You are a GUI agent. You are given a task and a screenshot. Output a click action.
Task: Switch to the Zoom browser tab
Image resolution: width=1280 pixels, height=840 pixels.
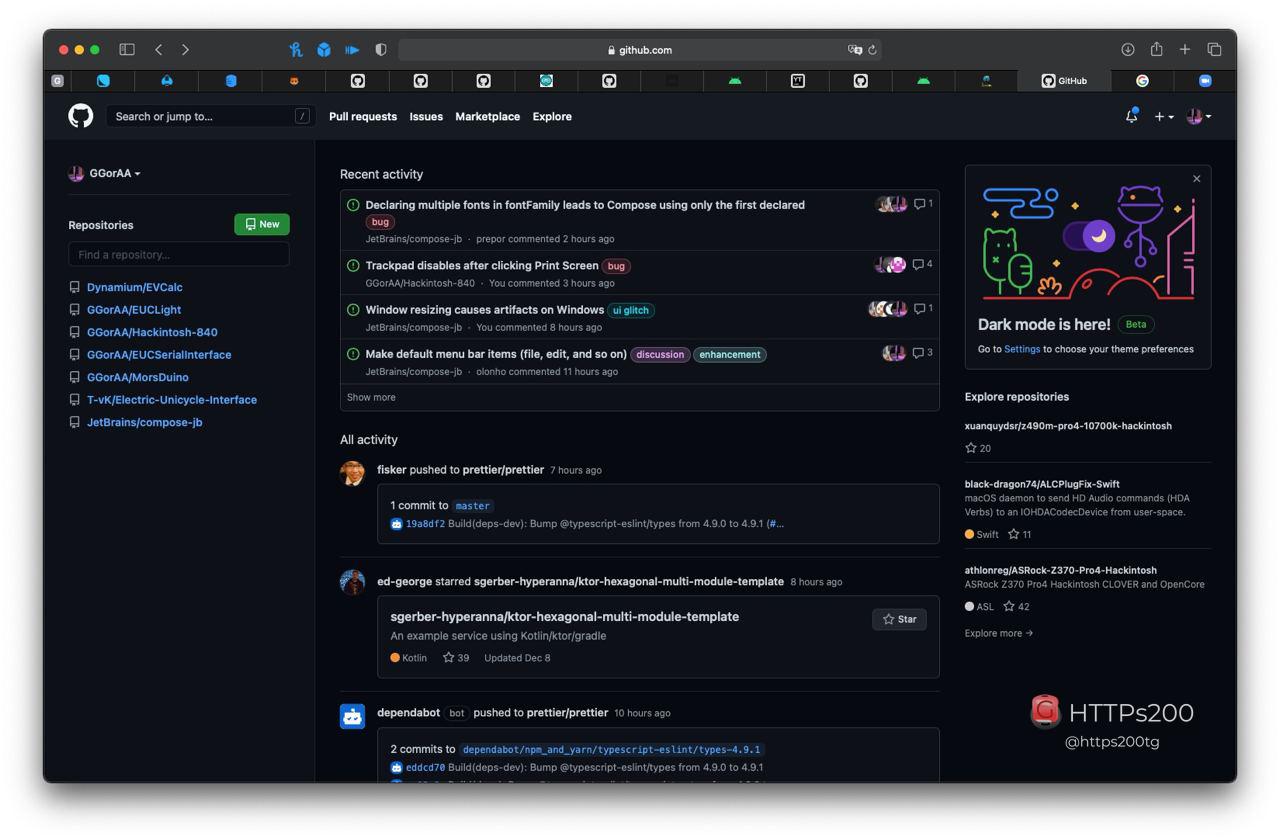coord(1205,81)
